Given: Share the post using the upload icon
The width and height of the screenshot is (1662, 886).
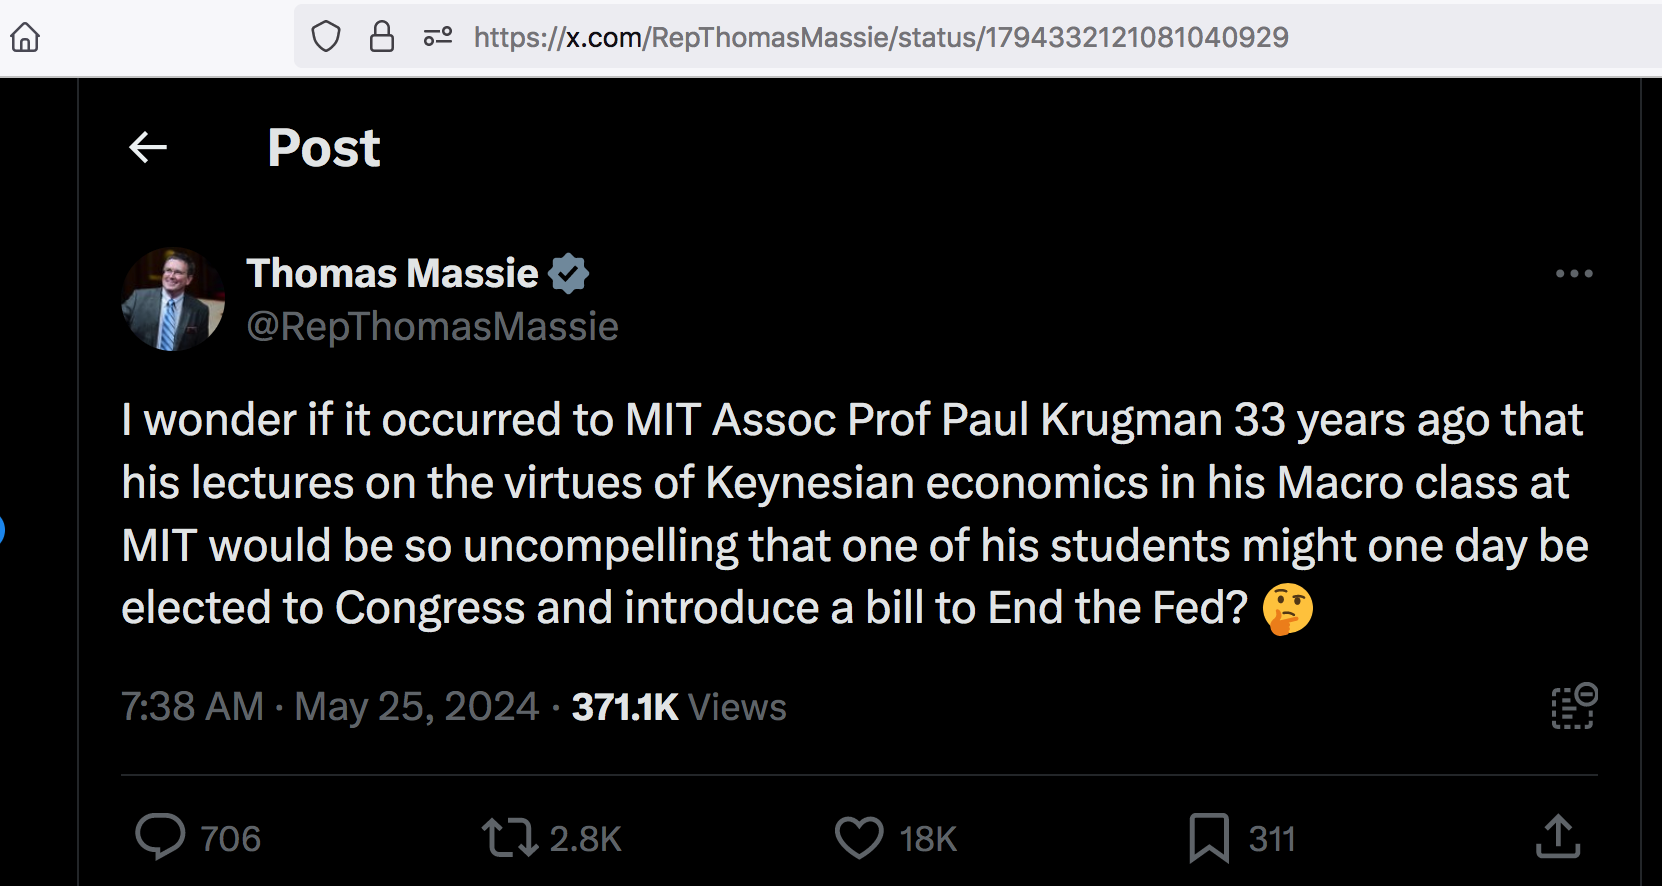Looking at the screenshot, I should (x=1557, y=837).
